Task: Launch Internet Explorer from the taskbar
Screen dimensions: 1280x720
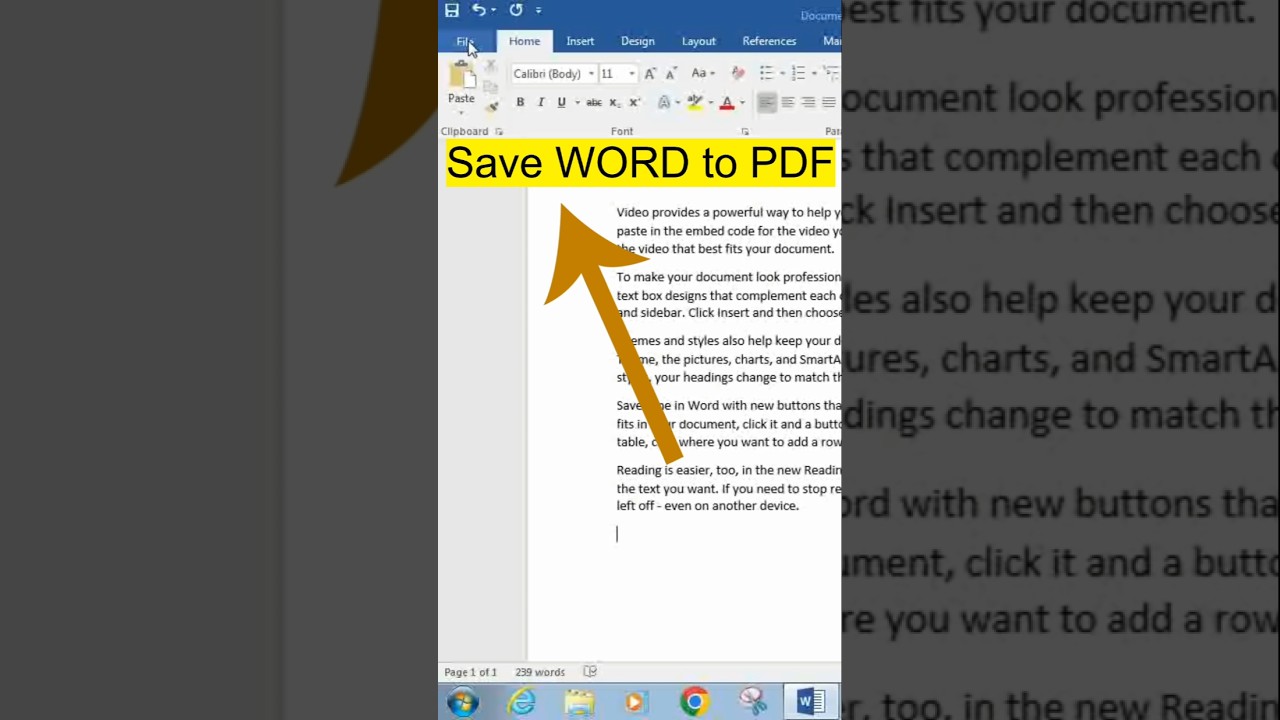Action: click(522, 702)
